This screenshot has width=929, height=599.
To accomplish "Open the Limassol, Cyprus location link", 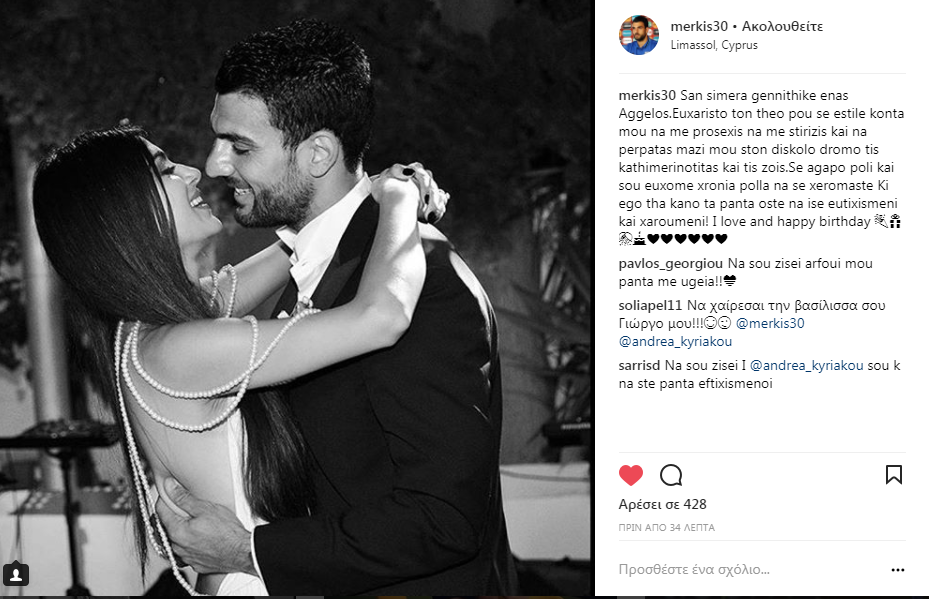I will point(714,45).
